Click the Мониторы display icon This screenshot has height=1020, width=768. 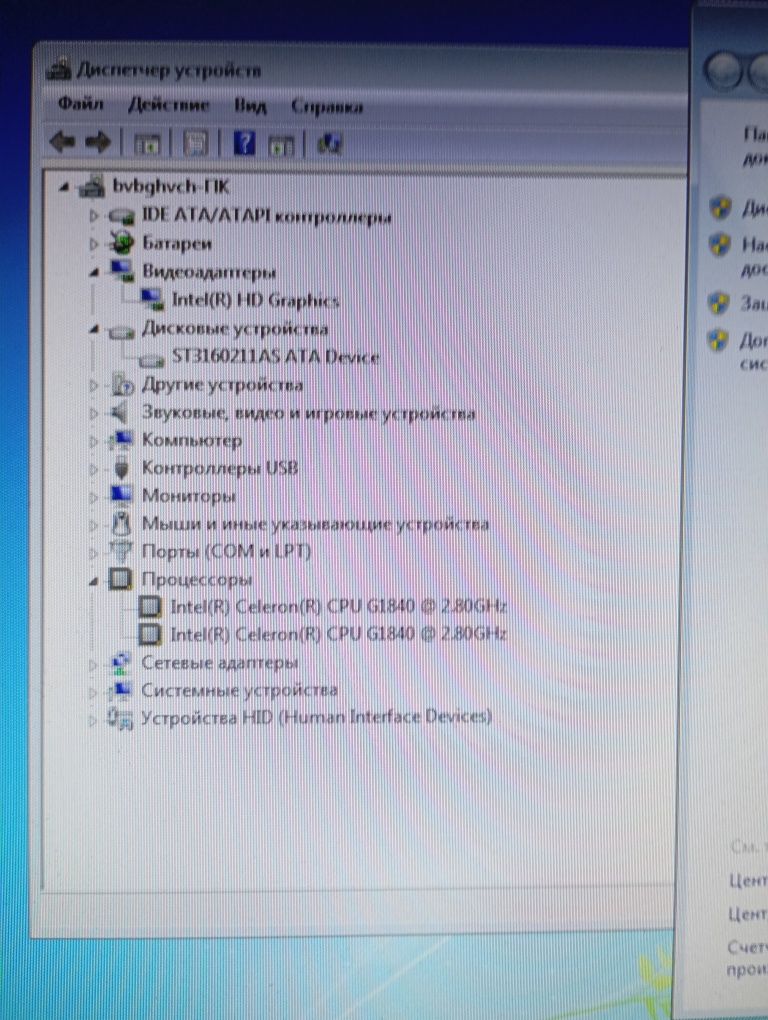point(121,494)
